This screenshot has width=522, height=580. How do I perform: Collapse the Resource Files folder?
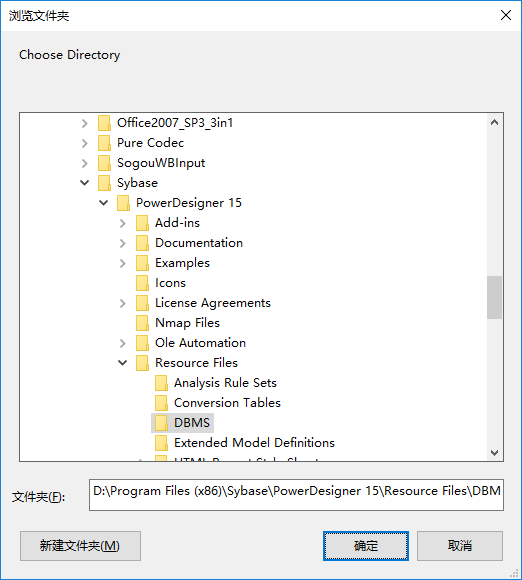point(122,363)
